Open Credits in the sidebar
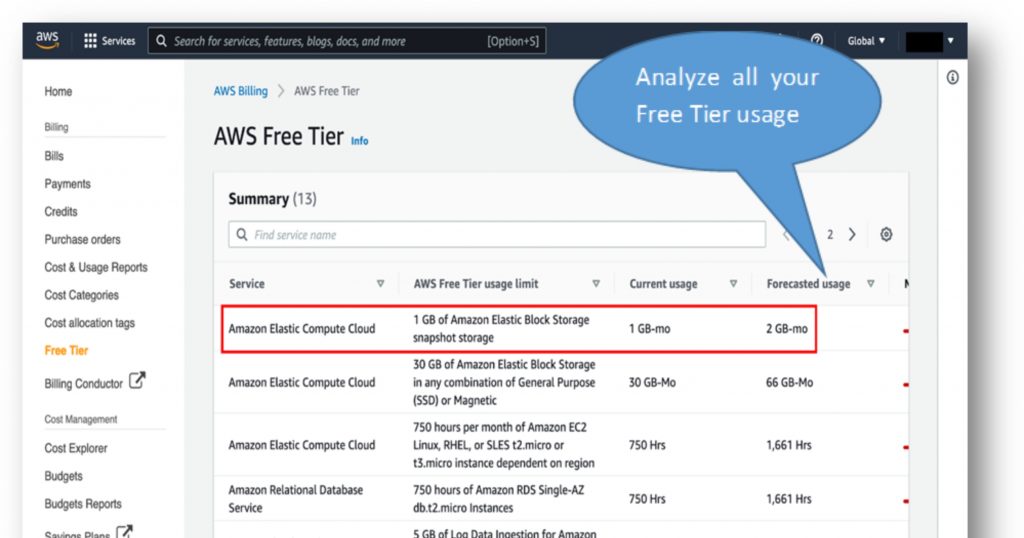1024x538 pixels. 61,212
